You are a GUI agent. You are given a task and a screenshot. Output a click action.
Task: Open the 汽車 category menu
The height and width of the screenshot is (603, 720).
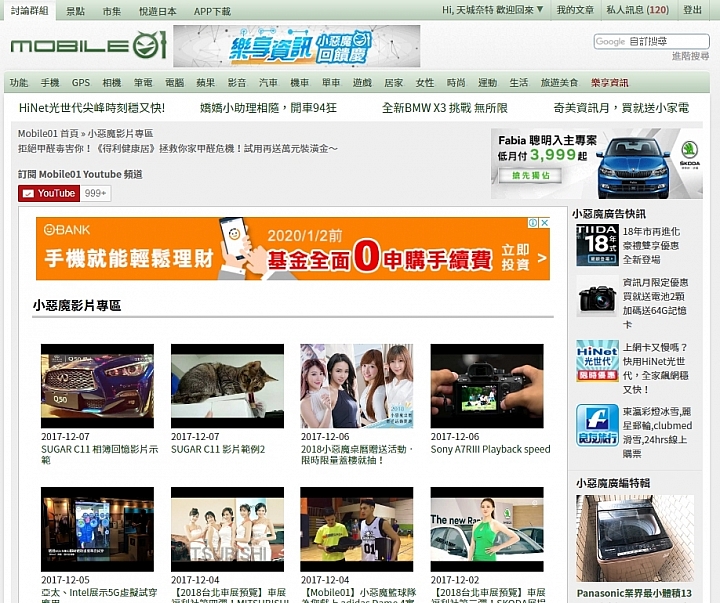point(268,83)
